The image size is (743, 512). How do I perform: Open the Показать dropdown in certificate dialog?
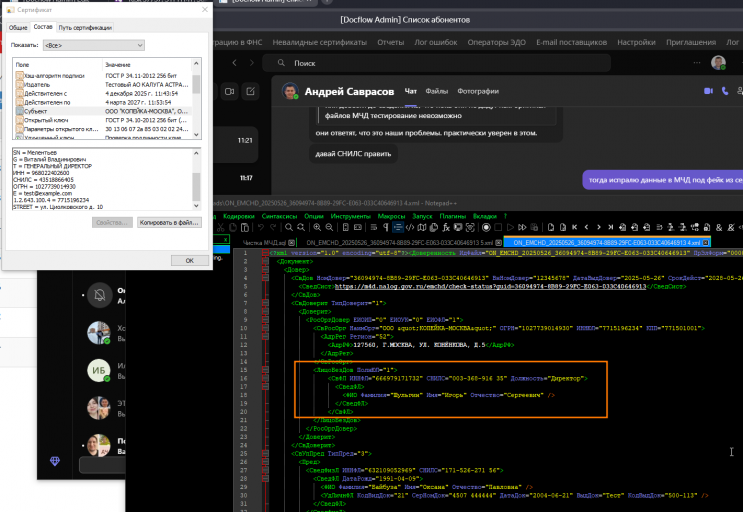pyautogui.click(x=92, y=45)
